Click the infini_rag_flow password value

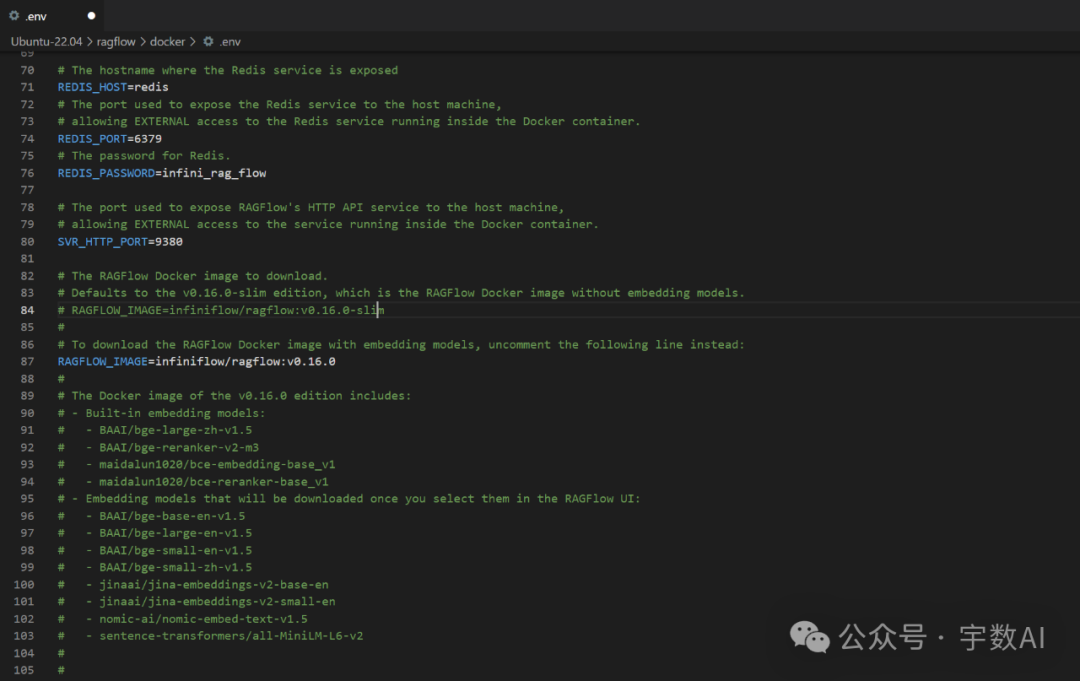click(214, 173)
